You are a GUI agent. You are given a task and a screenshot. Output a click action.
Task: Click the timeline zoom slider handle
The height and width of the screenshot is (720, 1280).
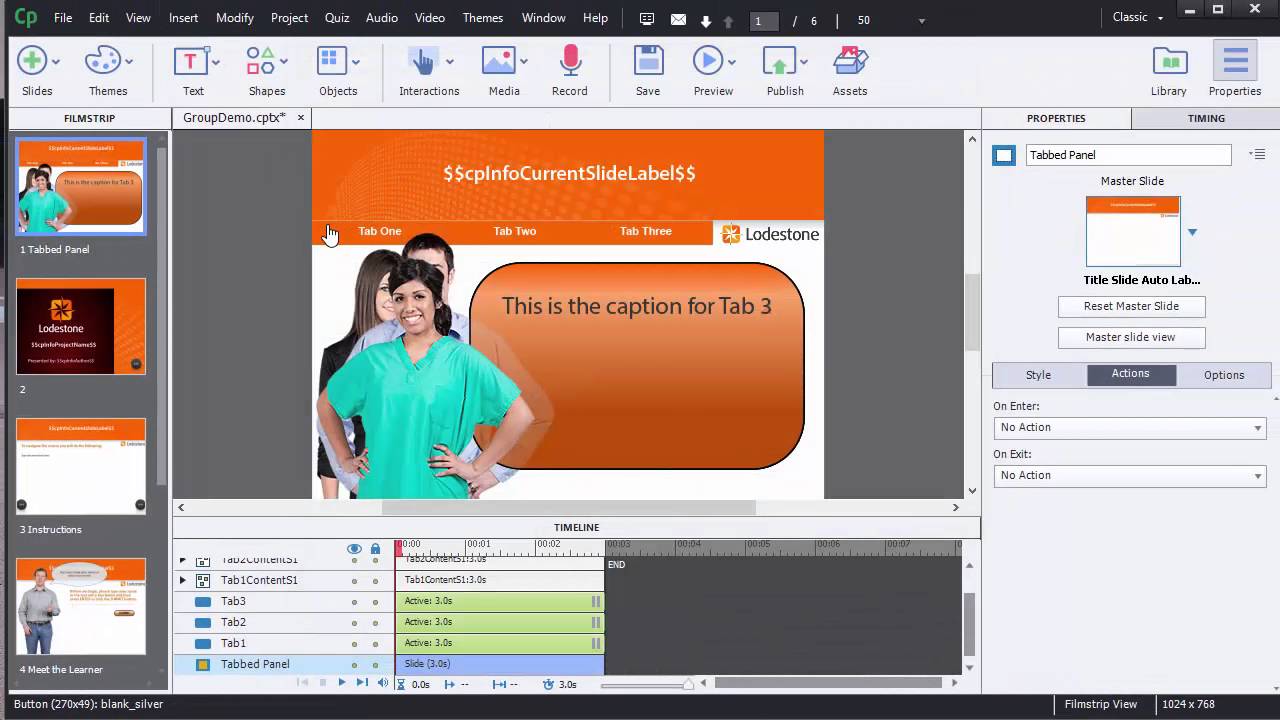coord(688,684)
